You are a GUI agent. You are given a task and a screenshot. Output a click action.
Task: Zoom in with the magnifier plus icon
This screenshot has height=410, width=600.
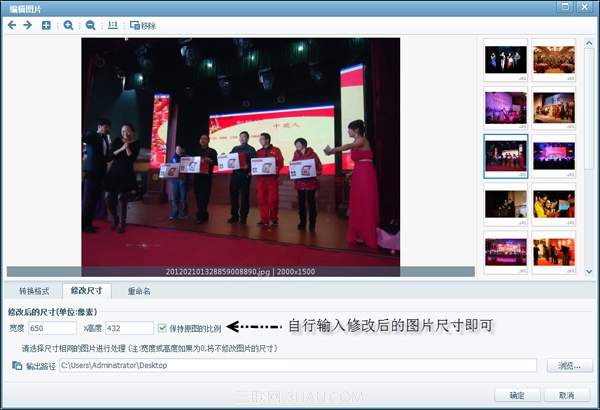coord(68,25)
